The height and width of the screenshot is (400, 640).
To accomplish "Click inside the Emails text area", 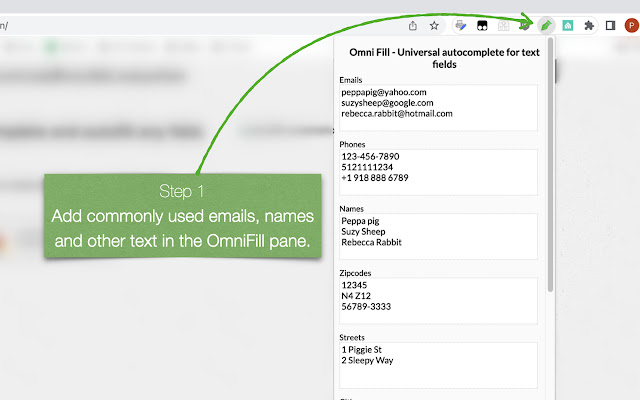I will [438, 108].
